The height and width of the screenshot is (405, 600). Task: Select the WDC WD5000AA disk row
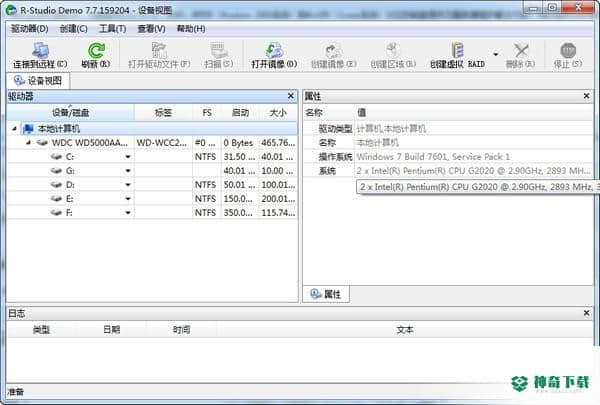tap(152, 143)
